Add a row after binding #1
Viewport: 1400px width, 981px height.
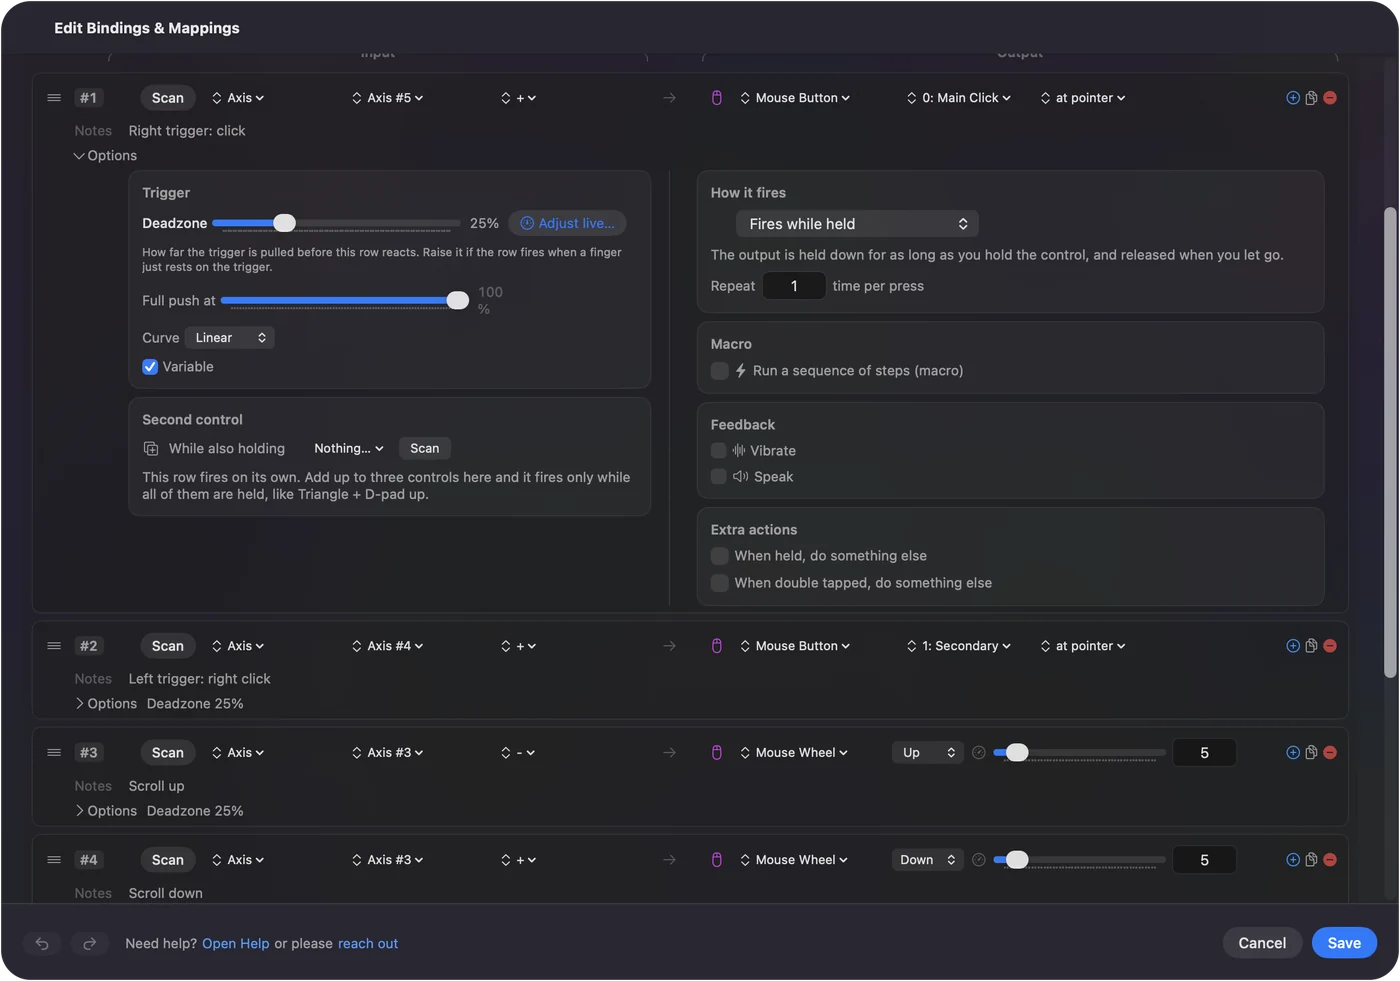coord(1293,98)
